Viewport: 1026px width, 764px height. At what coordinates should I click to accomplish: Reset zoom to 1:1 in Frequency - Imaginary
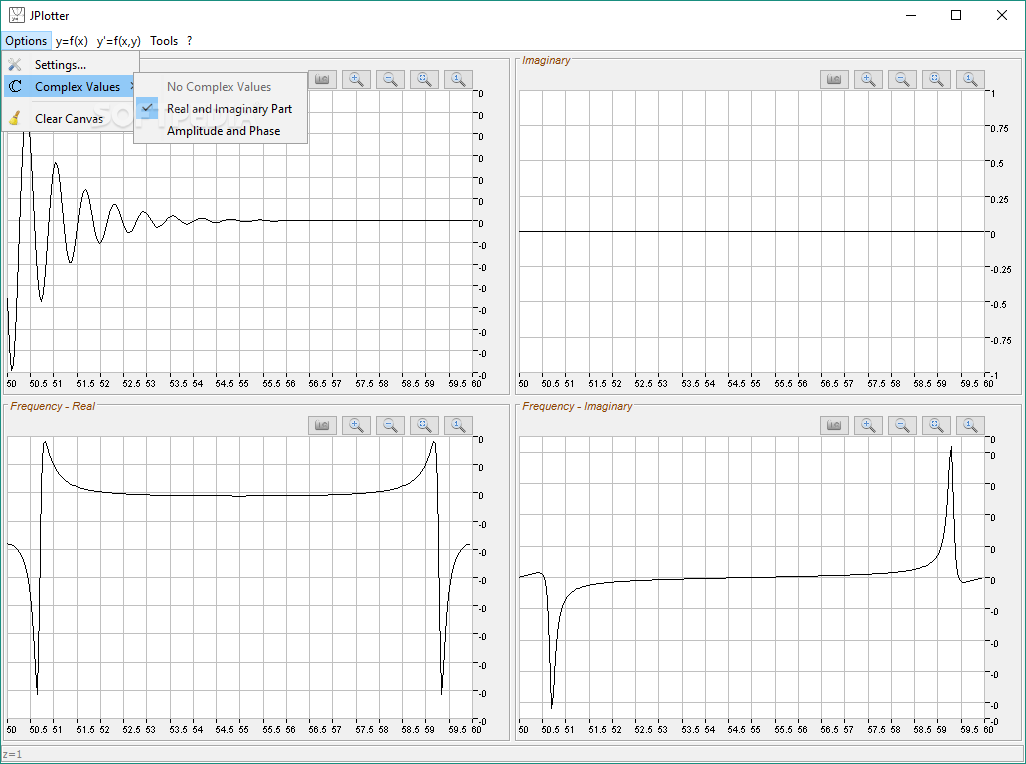[x=970, y=425]
